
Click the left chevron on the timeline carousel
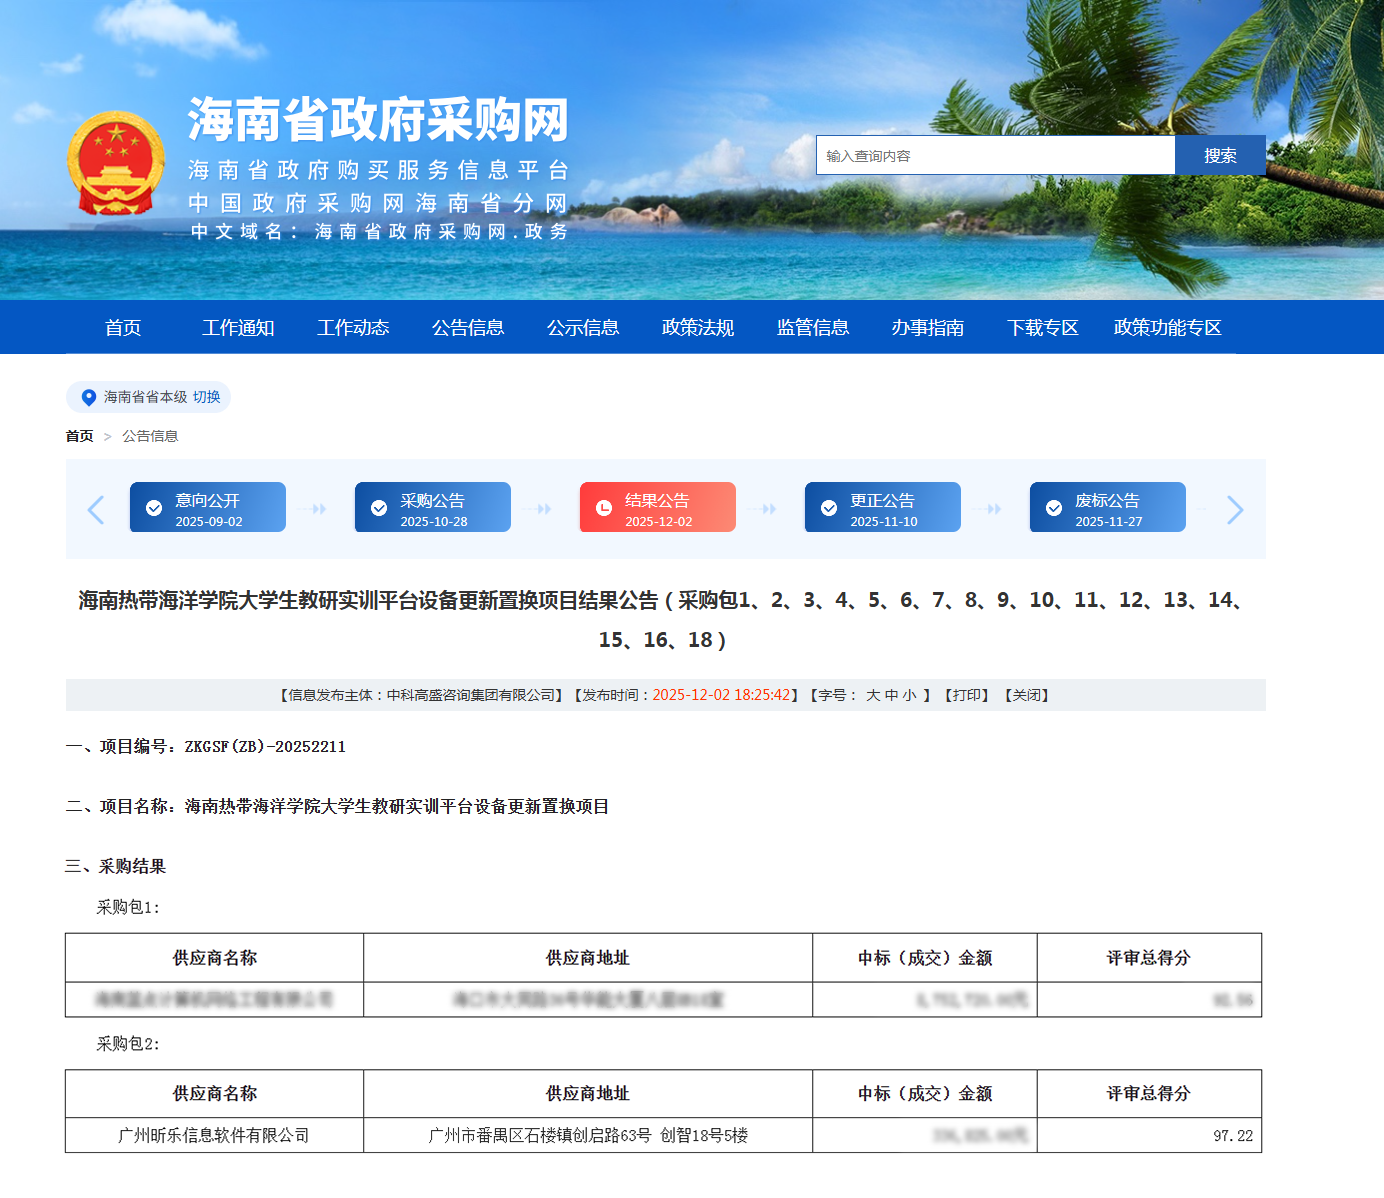pyautogui.click(x=95, y=509)
